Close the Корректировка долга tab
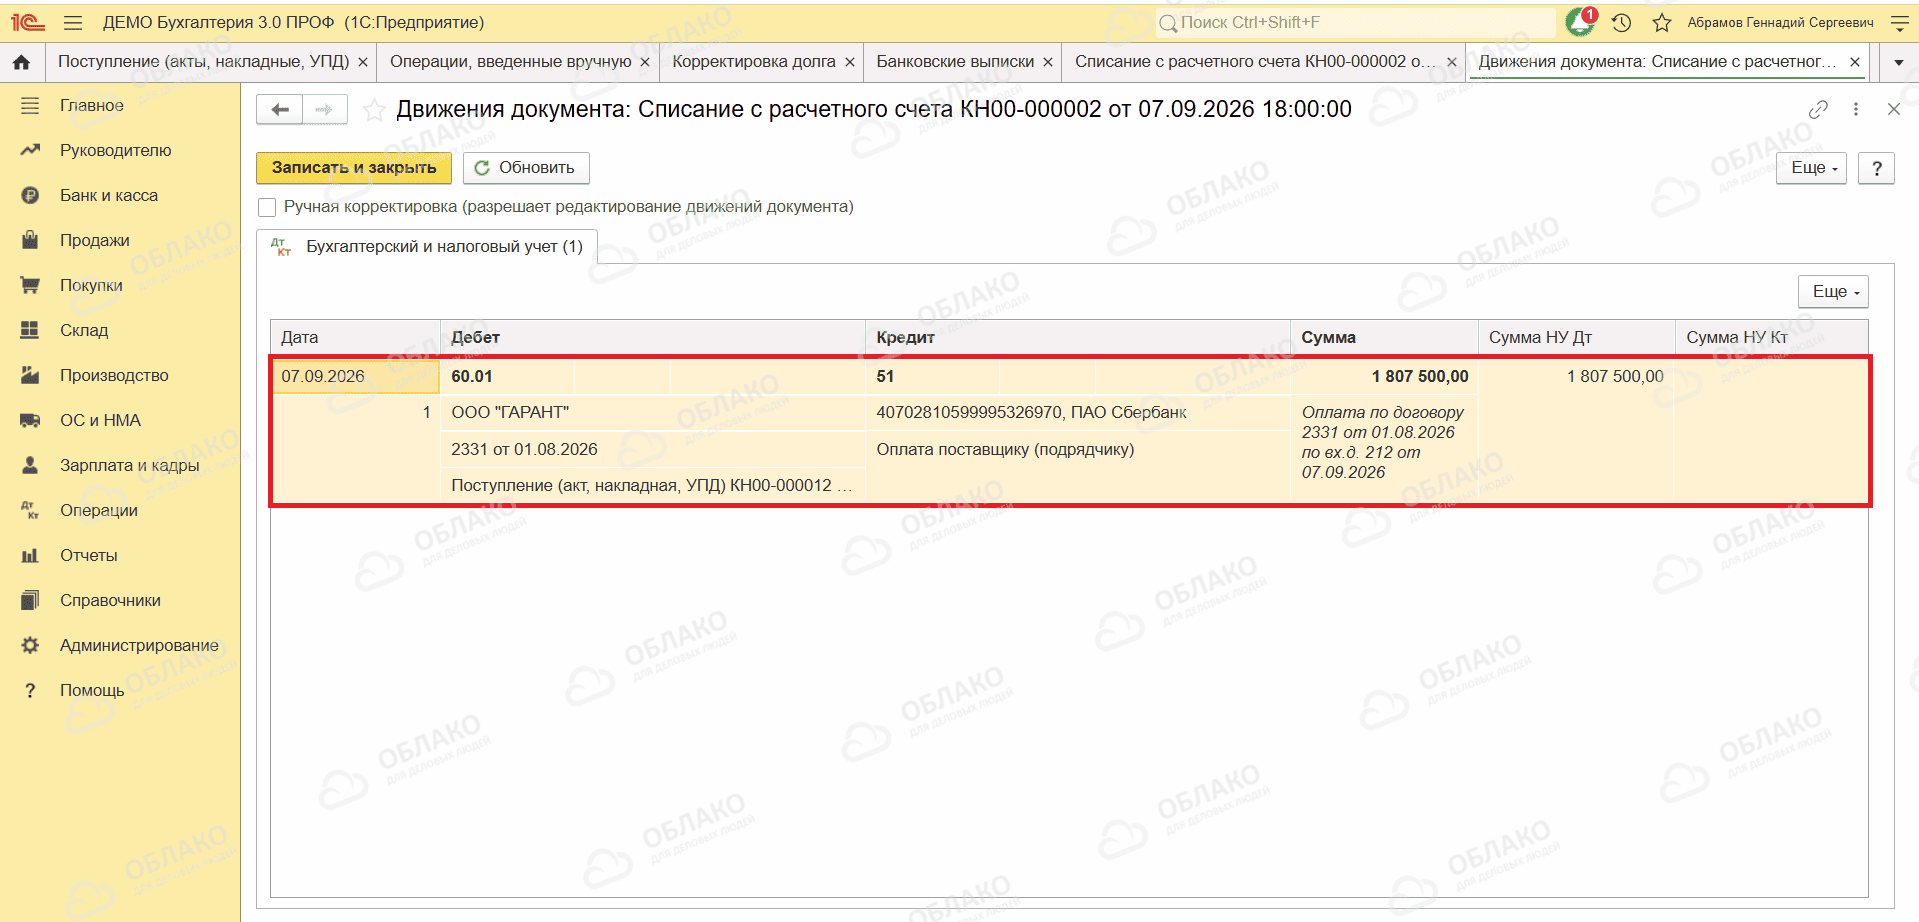This screenshot has width=1919, height=922. [x=850, y=62]
